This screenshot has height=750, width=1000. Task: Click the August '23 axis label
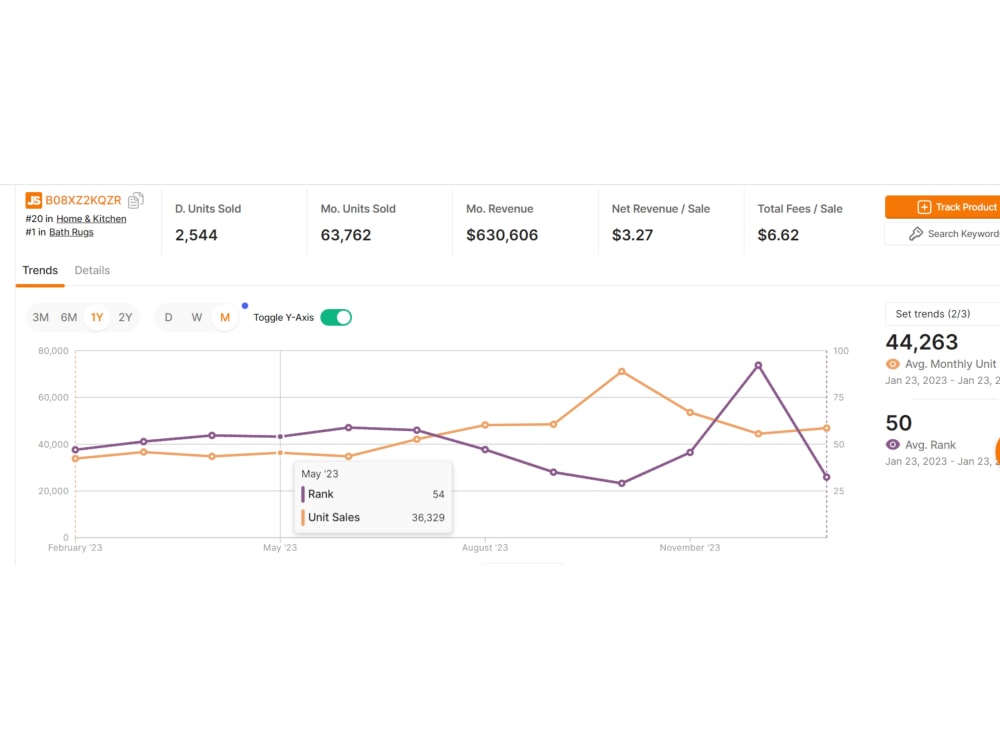click(x=485, y=548)
